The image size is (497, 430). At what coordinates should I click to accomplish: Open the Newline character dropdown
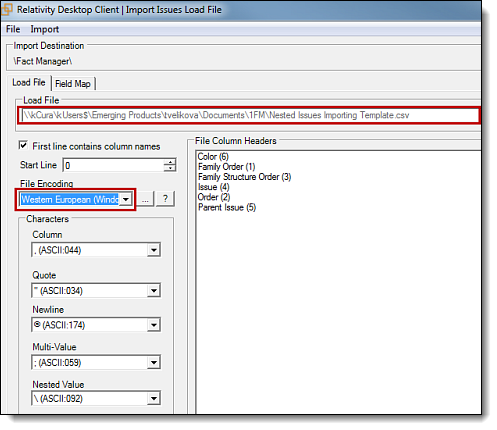[153, 325]
